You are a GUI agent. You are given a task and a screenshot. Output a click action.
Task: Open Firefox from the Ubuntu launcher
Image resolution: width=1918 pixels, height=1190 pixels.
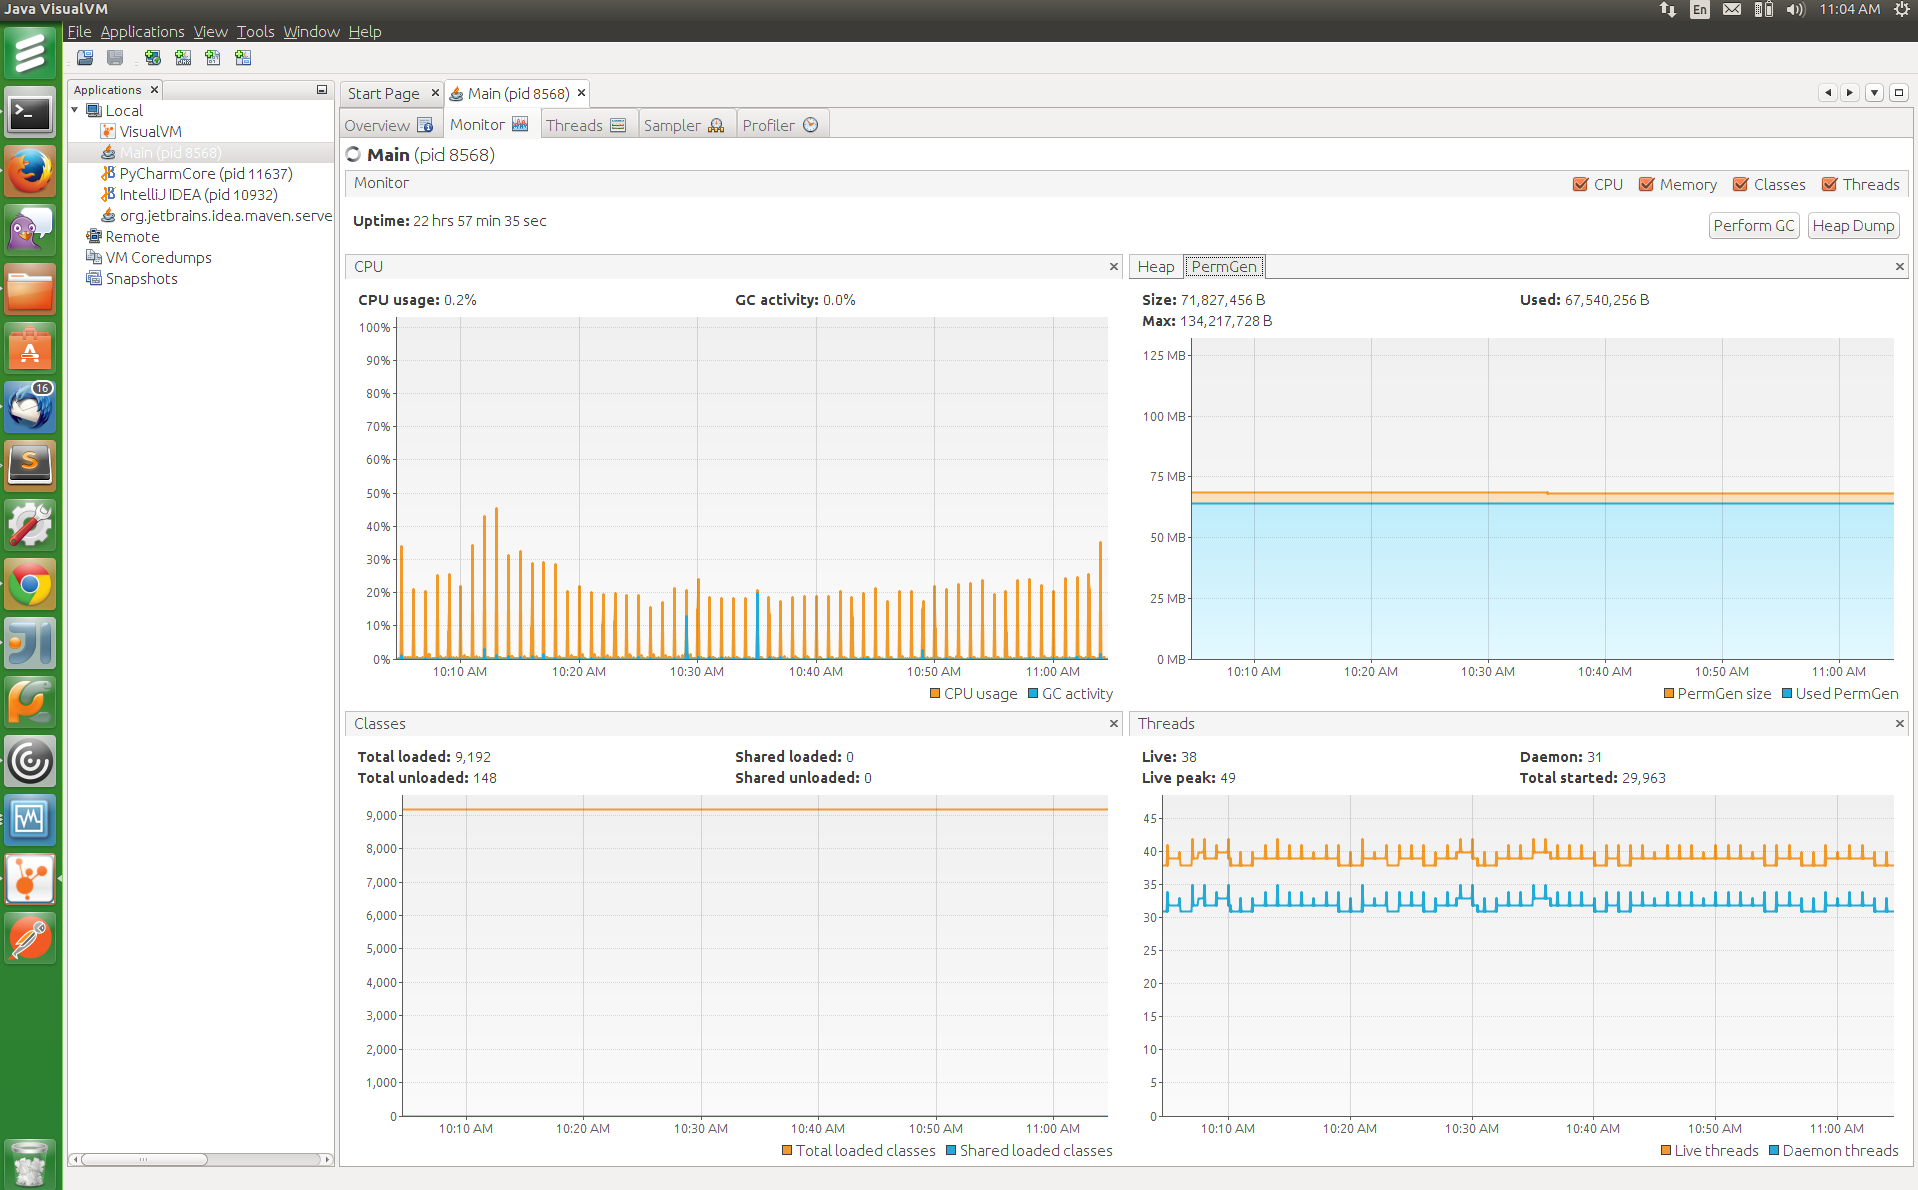point(30,172)
